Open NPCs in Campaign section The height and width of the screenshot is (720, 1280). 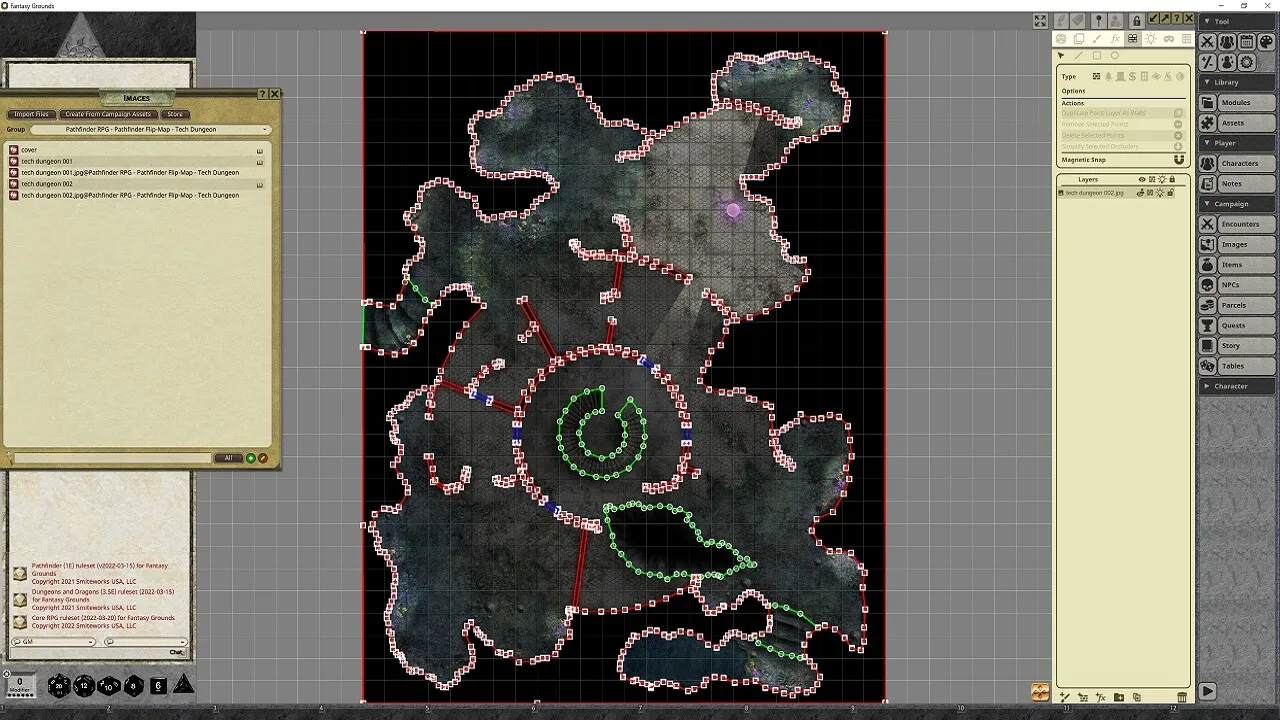[1246, 285]
